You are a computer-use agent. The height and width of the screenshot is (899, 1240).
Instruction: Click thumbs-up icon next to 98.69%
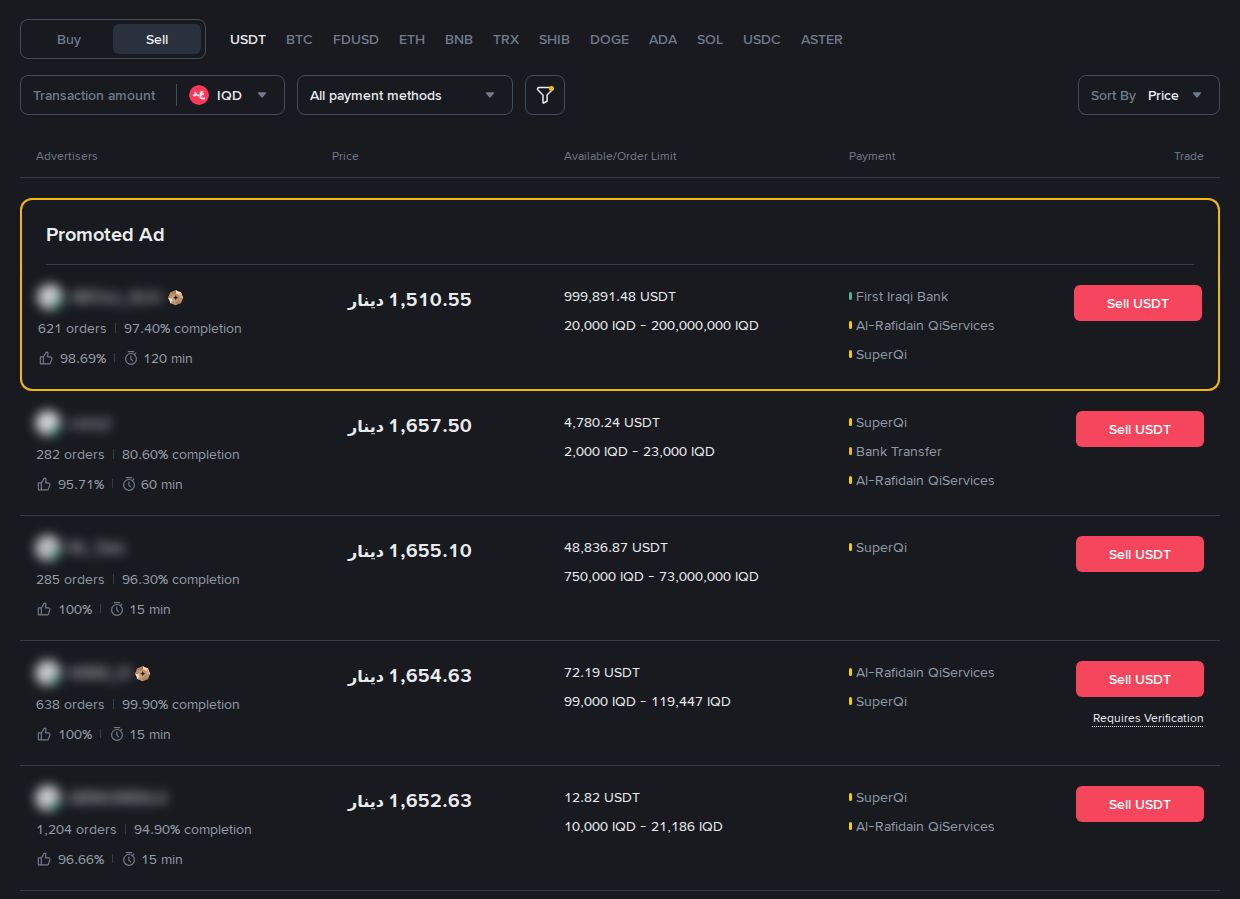tap(45, 358)
